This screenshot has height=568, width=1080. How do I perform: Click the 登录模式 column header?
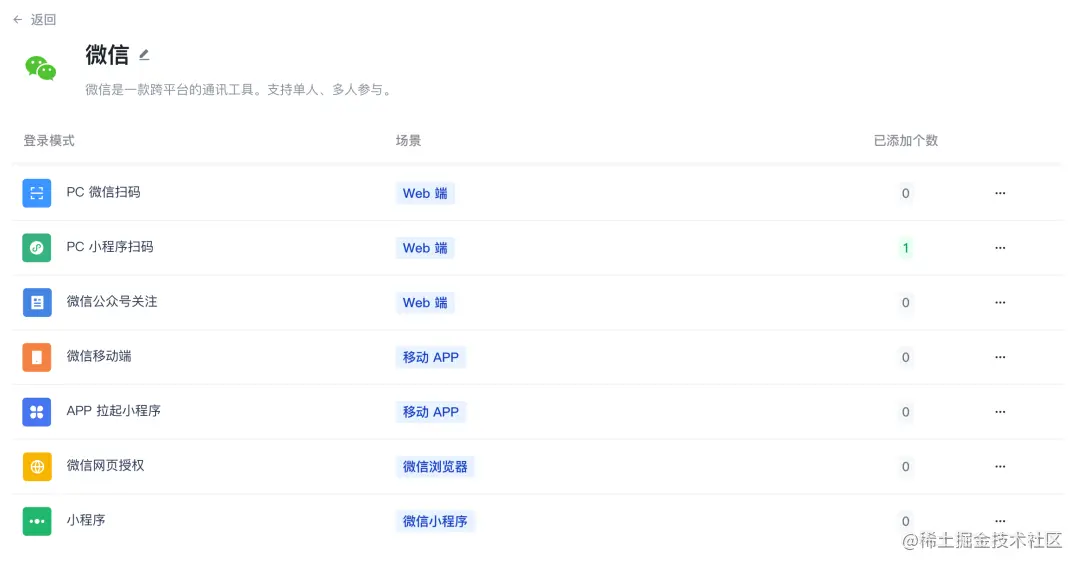pos(49,140)
